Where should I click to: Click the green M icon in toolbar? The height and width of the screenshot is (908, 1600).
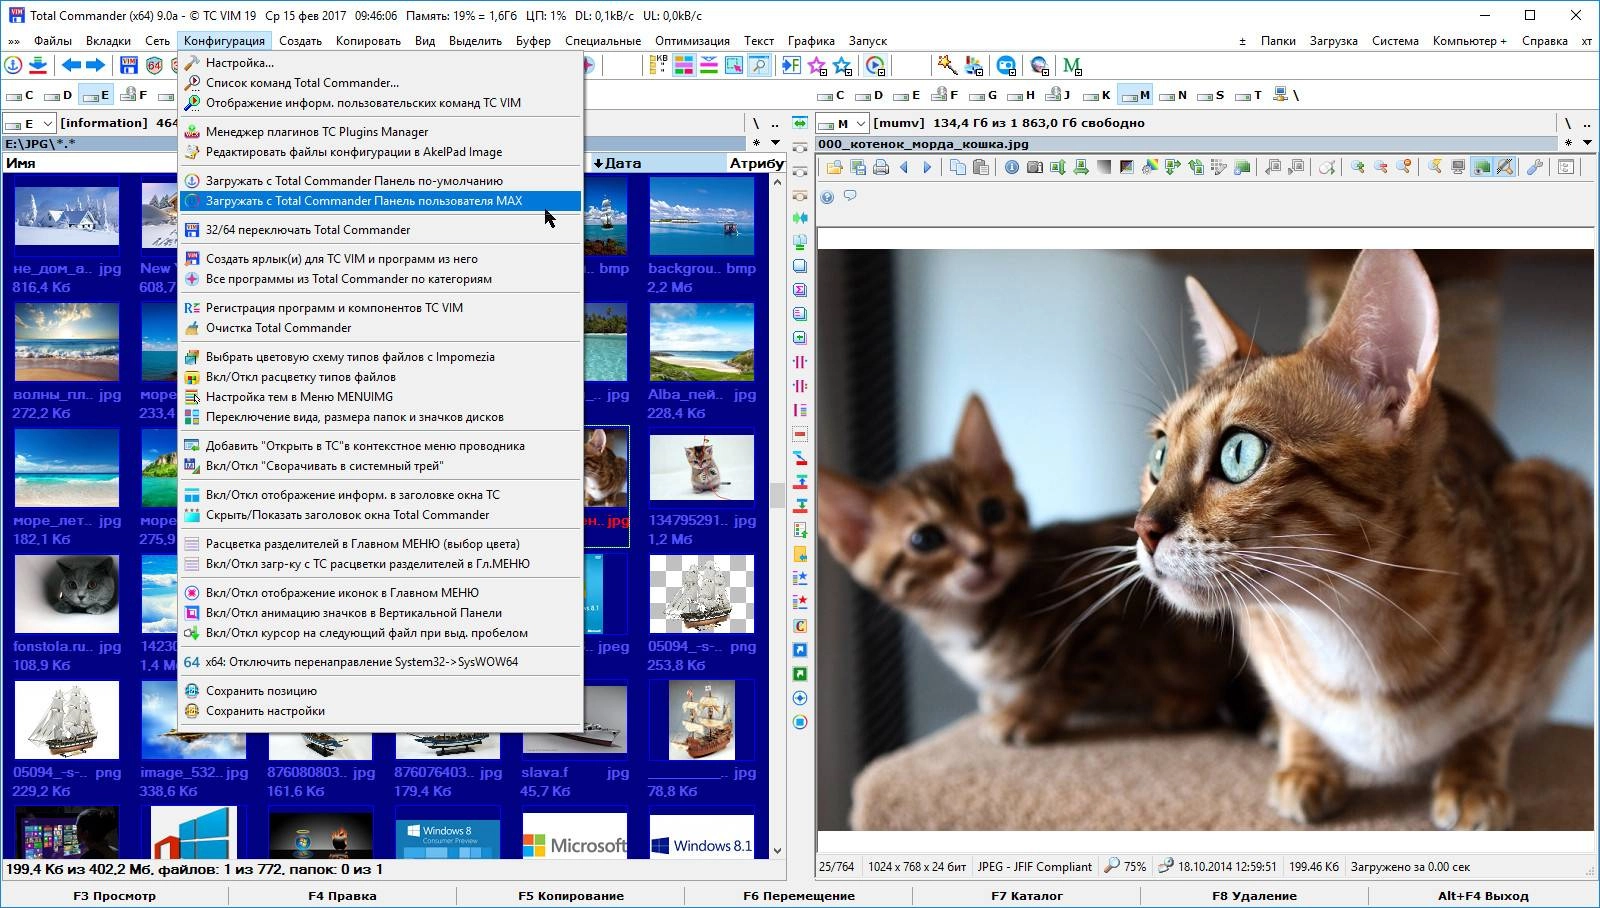click(1072, 65)
